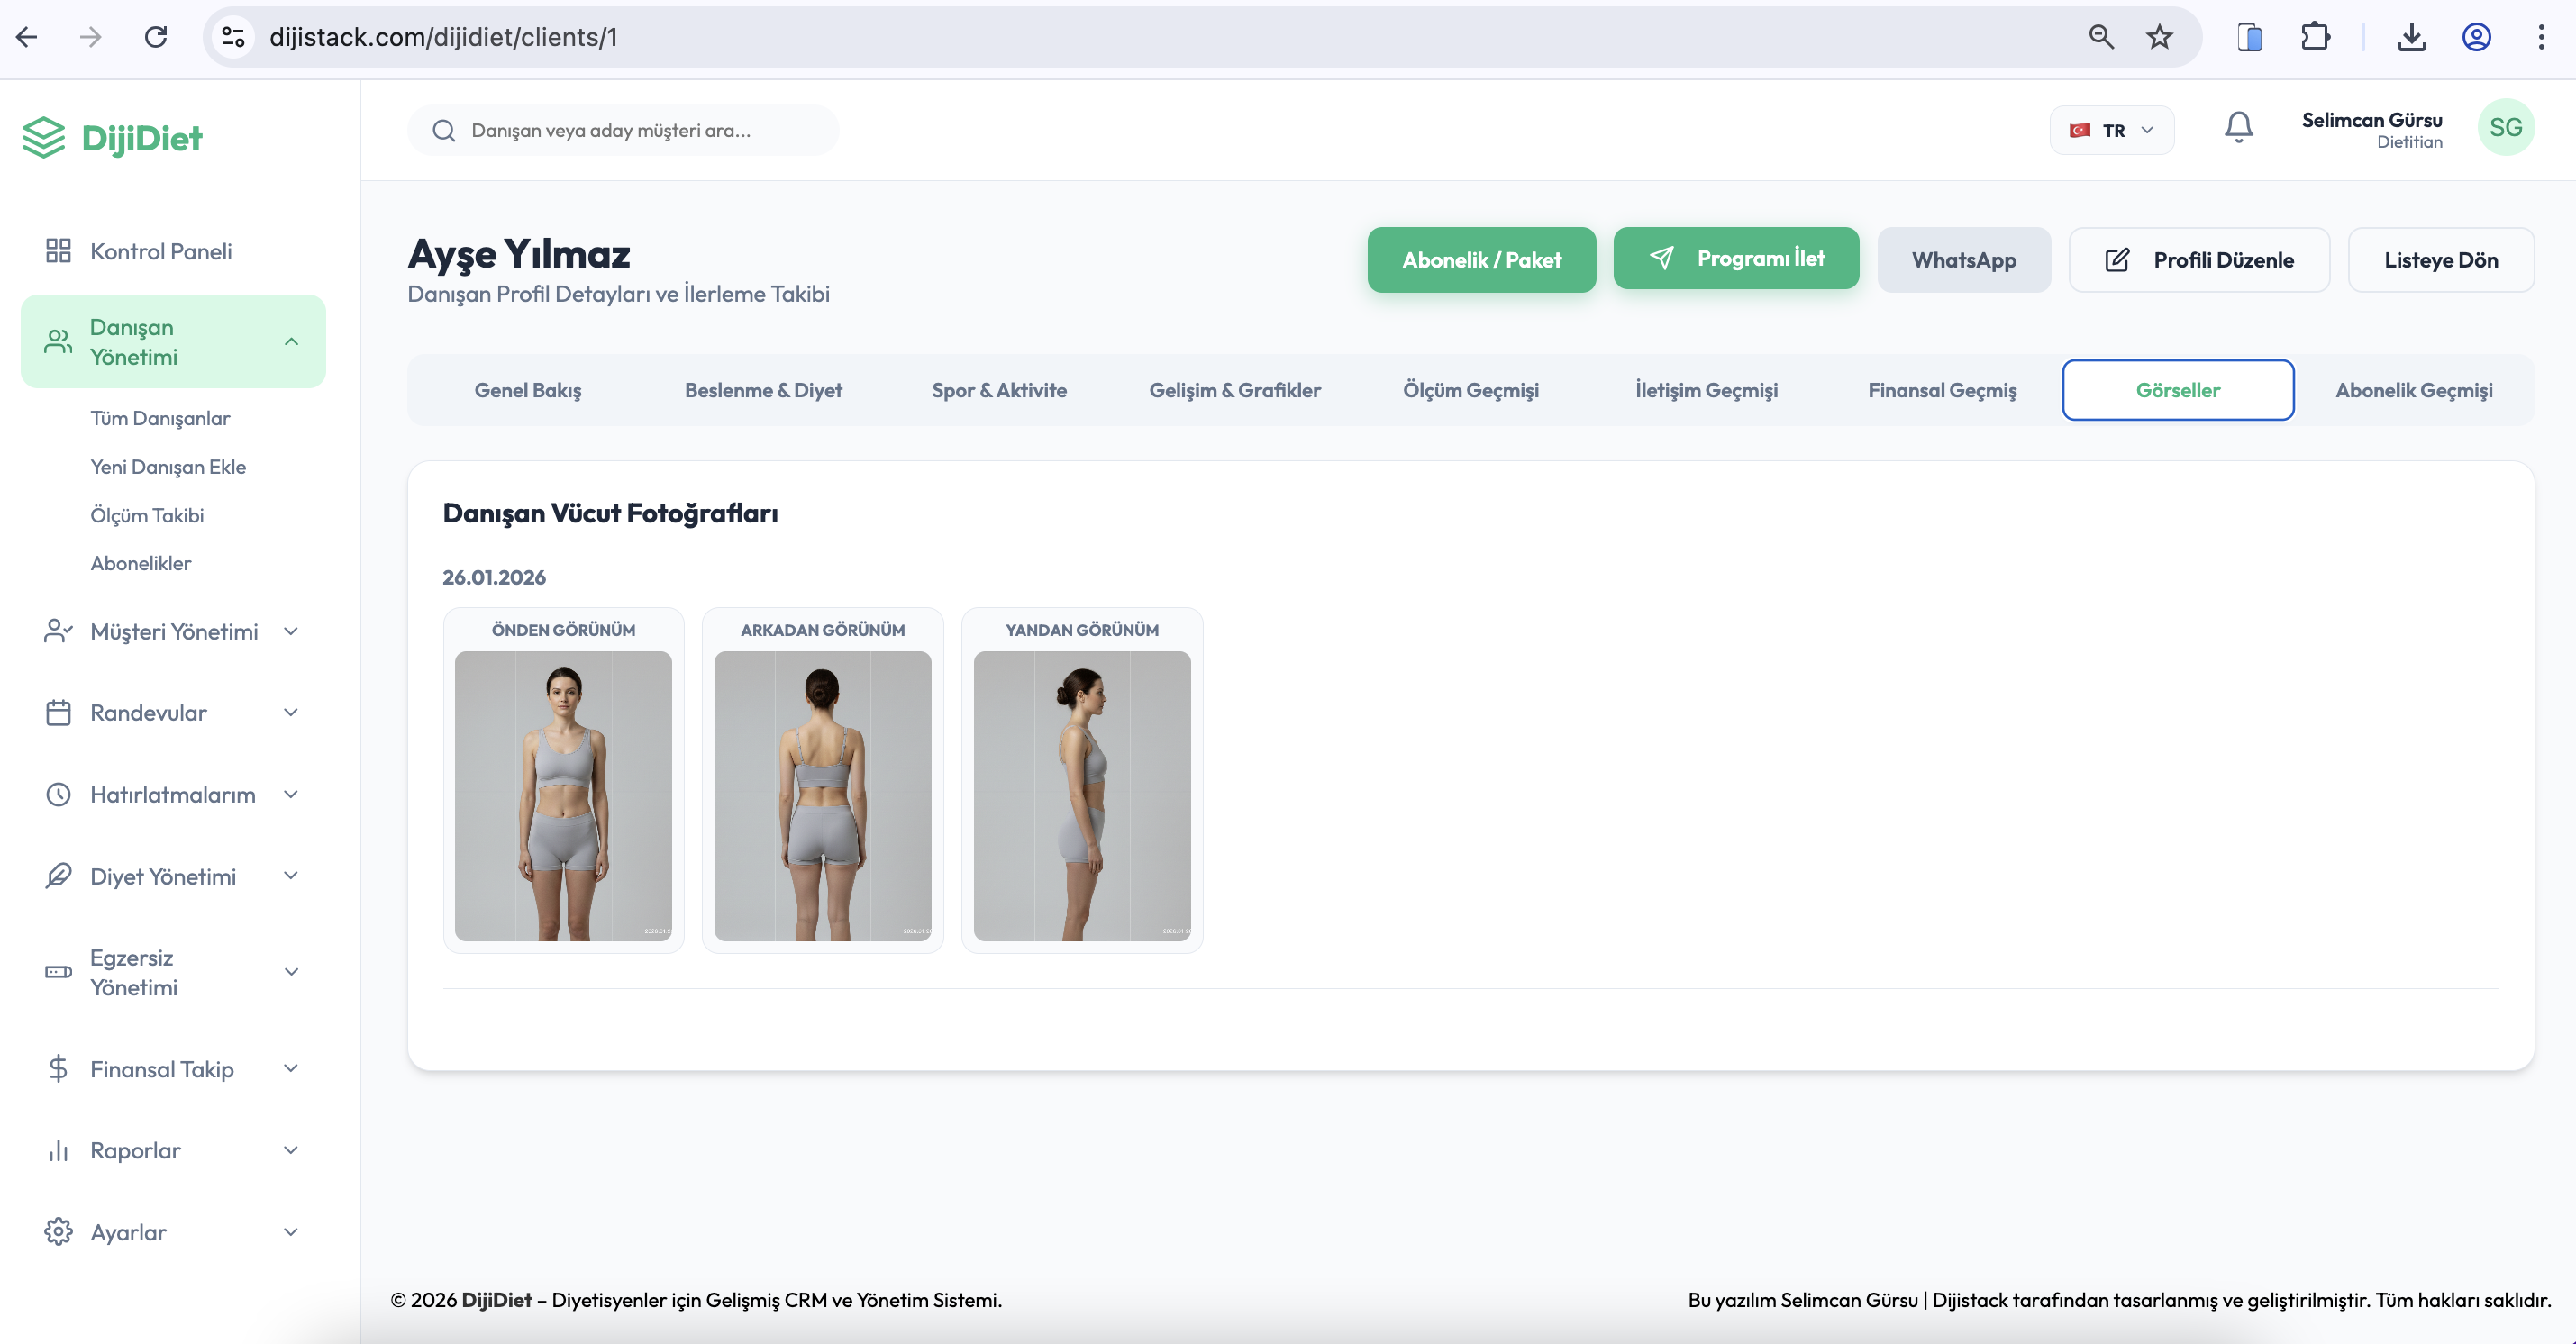This screenshot has width=2576, height=1344.
Task: Switch to the Ölçüm Geçmişi tab
Action: pyautogui.click(x=1471, y=390)
